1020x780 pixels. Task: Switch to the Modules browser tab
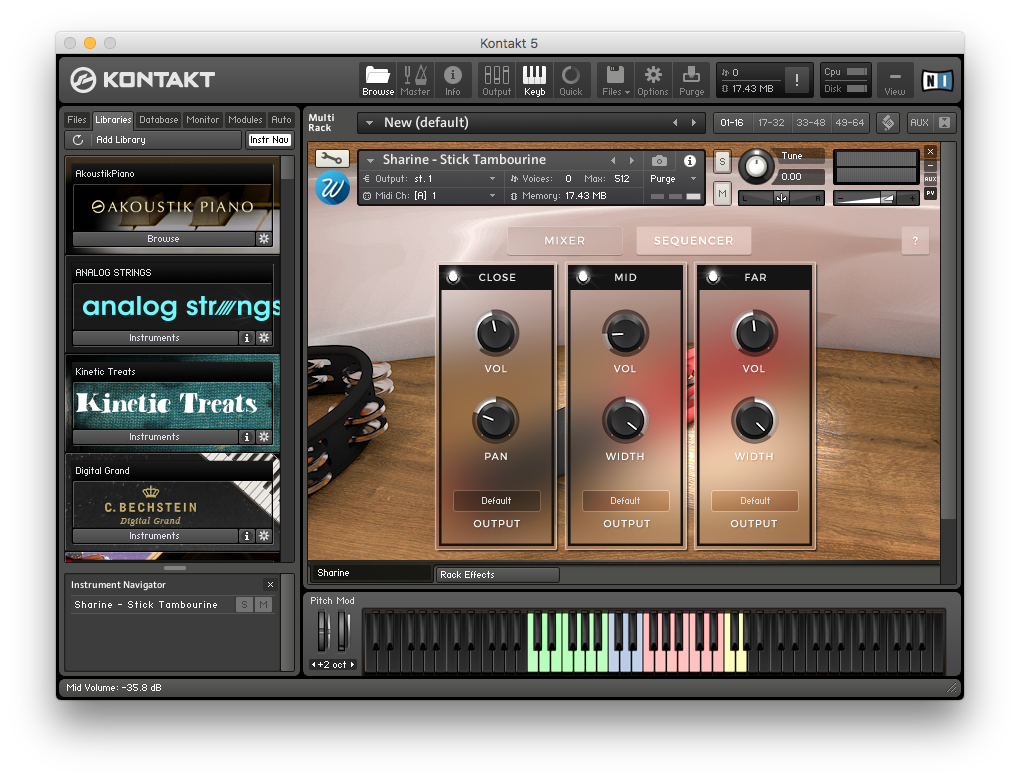(x=245, y=120)
